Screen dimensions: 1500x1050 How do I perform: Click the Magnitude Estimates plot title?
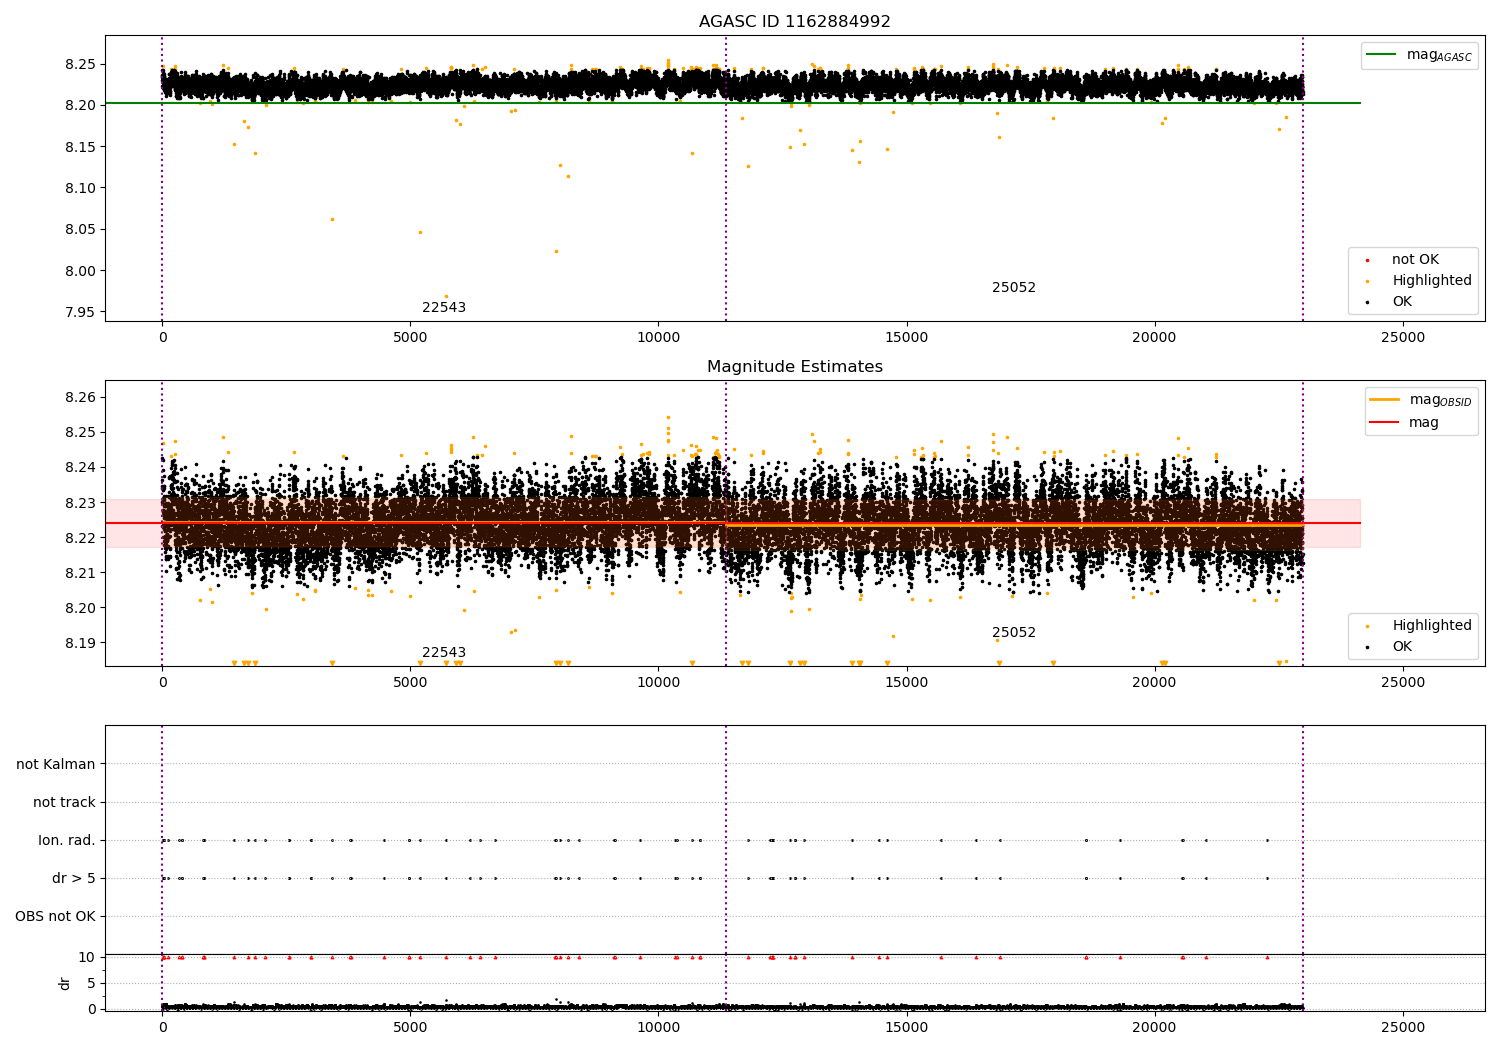pos(794,367)
